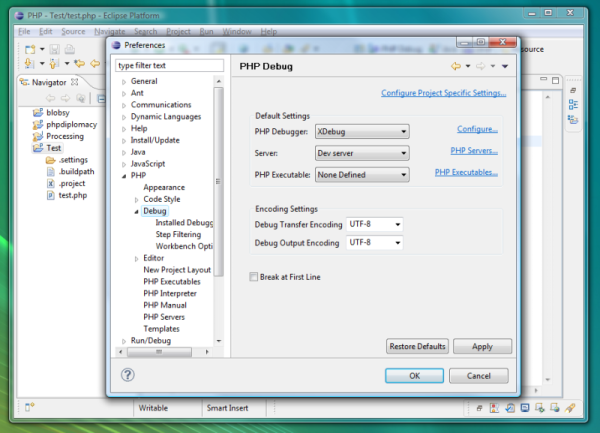Collapse the PHP preferences node

124,176
